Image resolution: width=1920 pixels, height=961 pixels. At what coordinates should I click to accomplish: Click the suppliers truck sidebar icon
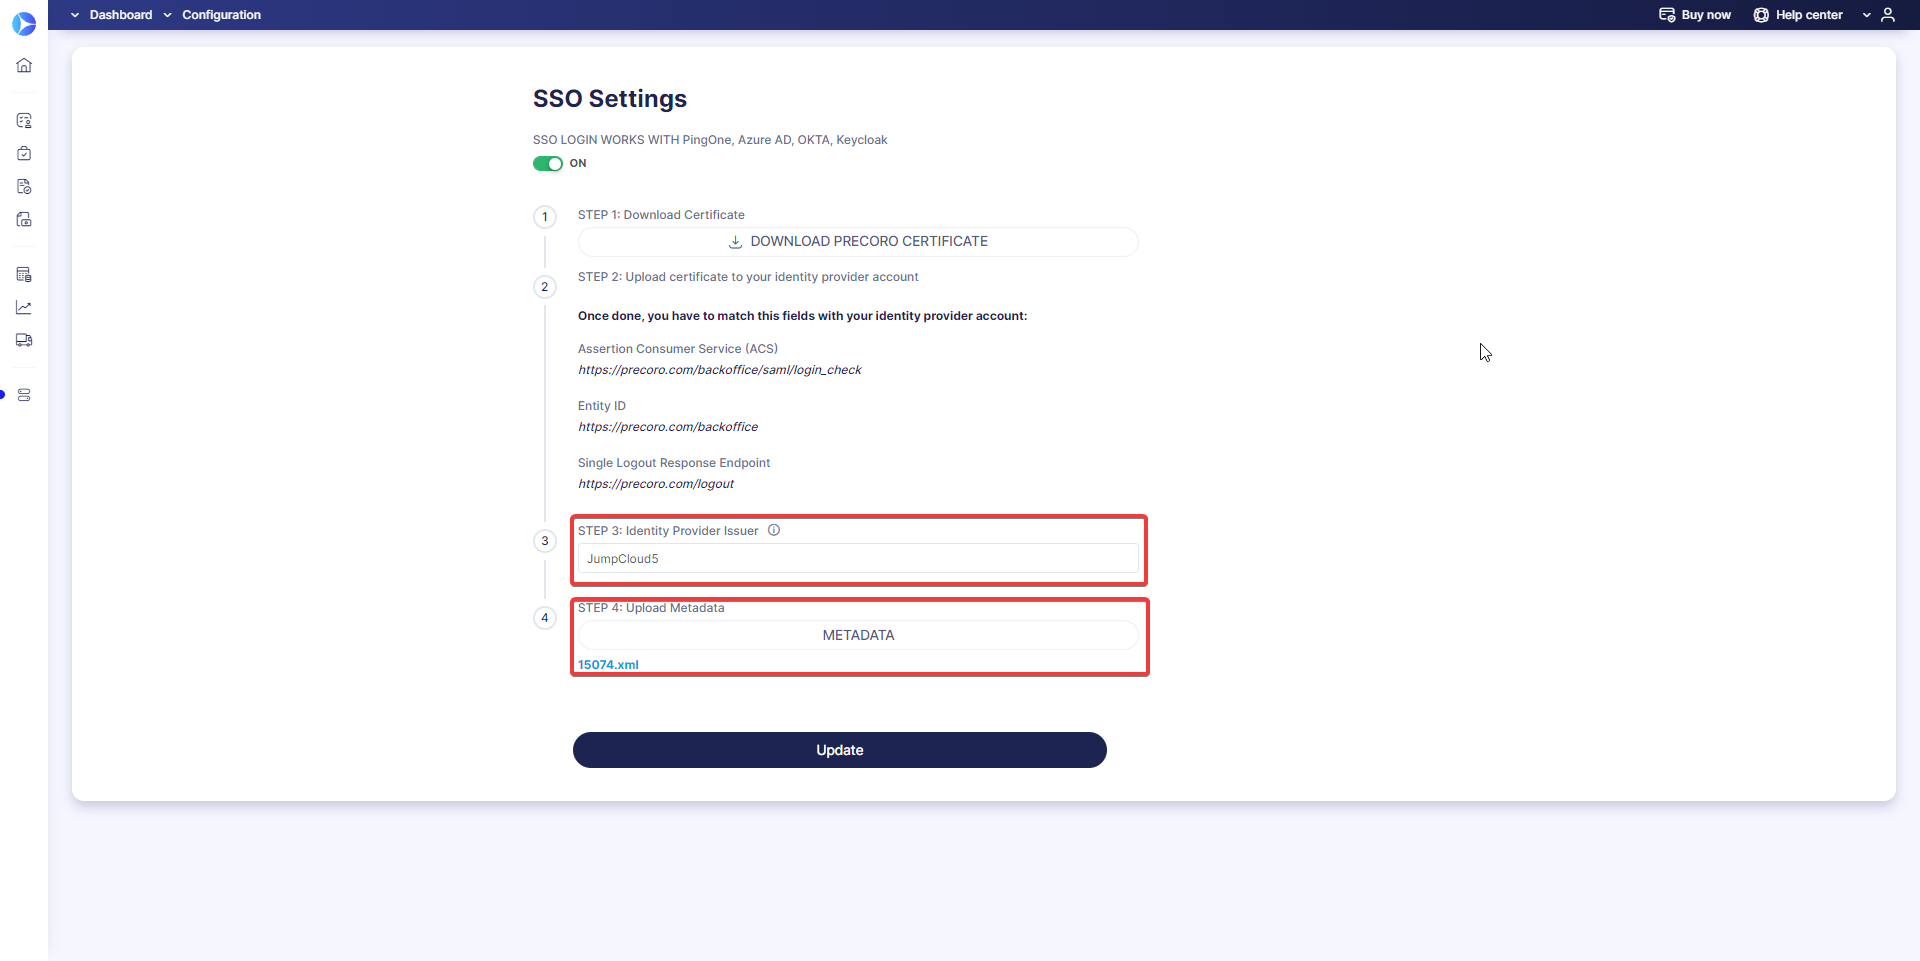(x=23, y=340)
